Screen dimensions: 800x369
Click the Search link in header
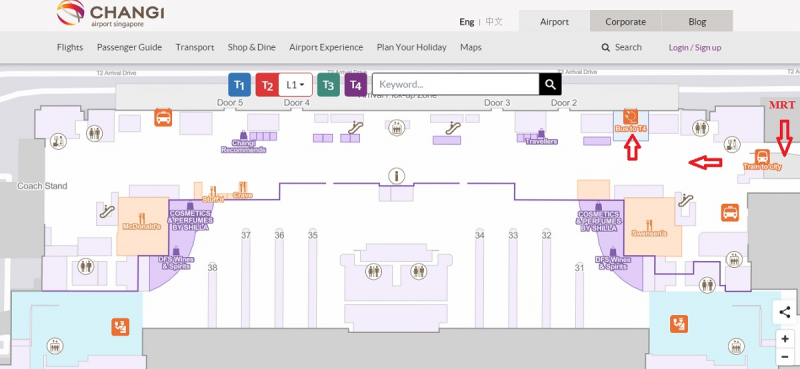point(621,47)
